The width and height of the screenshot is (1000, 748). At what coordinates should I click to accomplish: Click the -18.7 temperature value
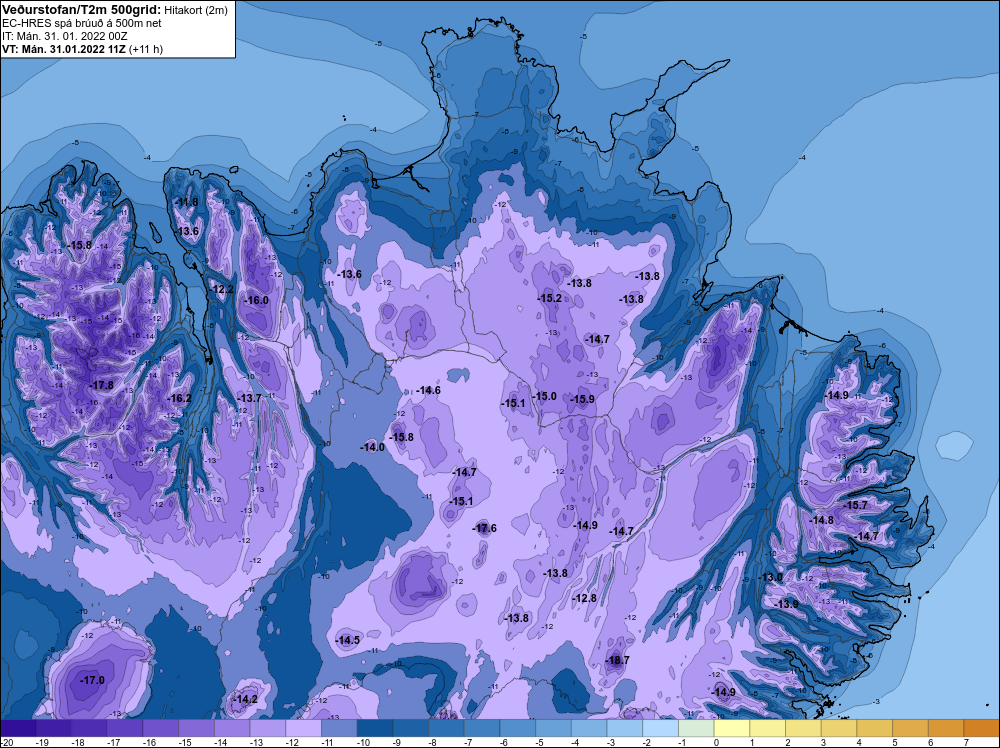[617, 660]
